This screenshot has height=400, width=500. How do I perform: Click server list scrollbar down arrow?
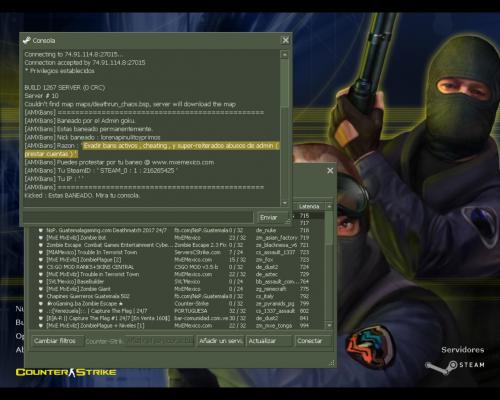coord(329,325)
